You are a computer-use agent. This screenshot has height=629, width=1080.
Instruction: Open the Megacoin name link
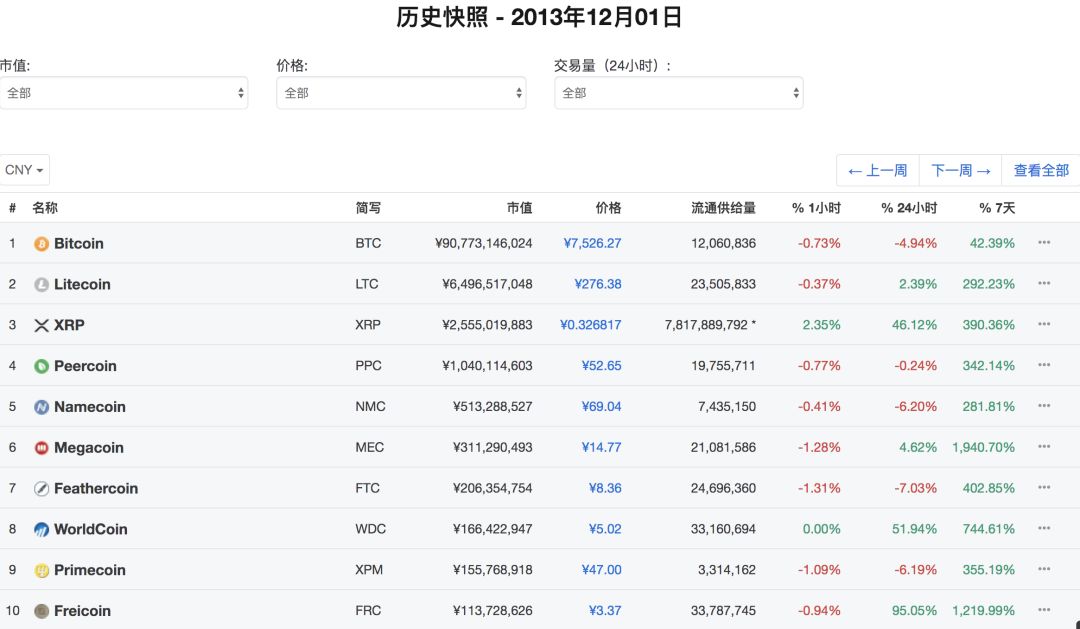click(89, 448)
